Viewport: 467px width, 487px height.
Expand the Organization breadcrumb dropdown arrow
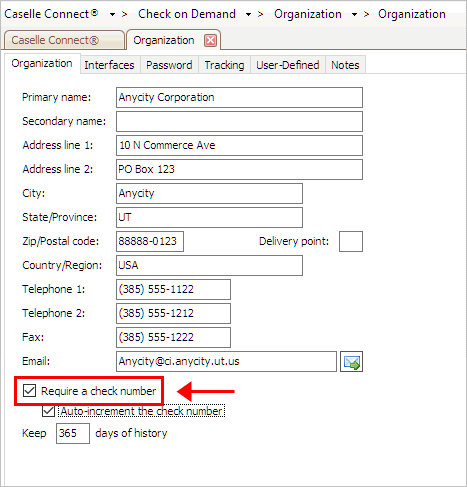click(x=354, y=14)
